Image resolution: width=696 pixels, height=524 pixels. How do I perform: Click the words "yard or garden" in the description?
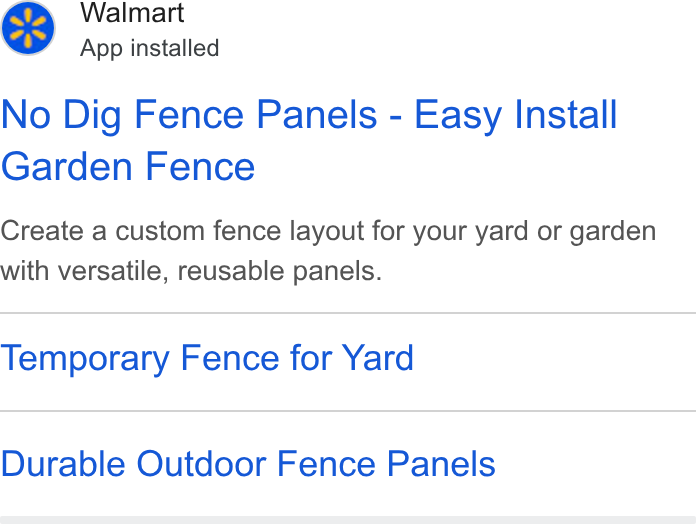[x=566, y=231]
